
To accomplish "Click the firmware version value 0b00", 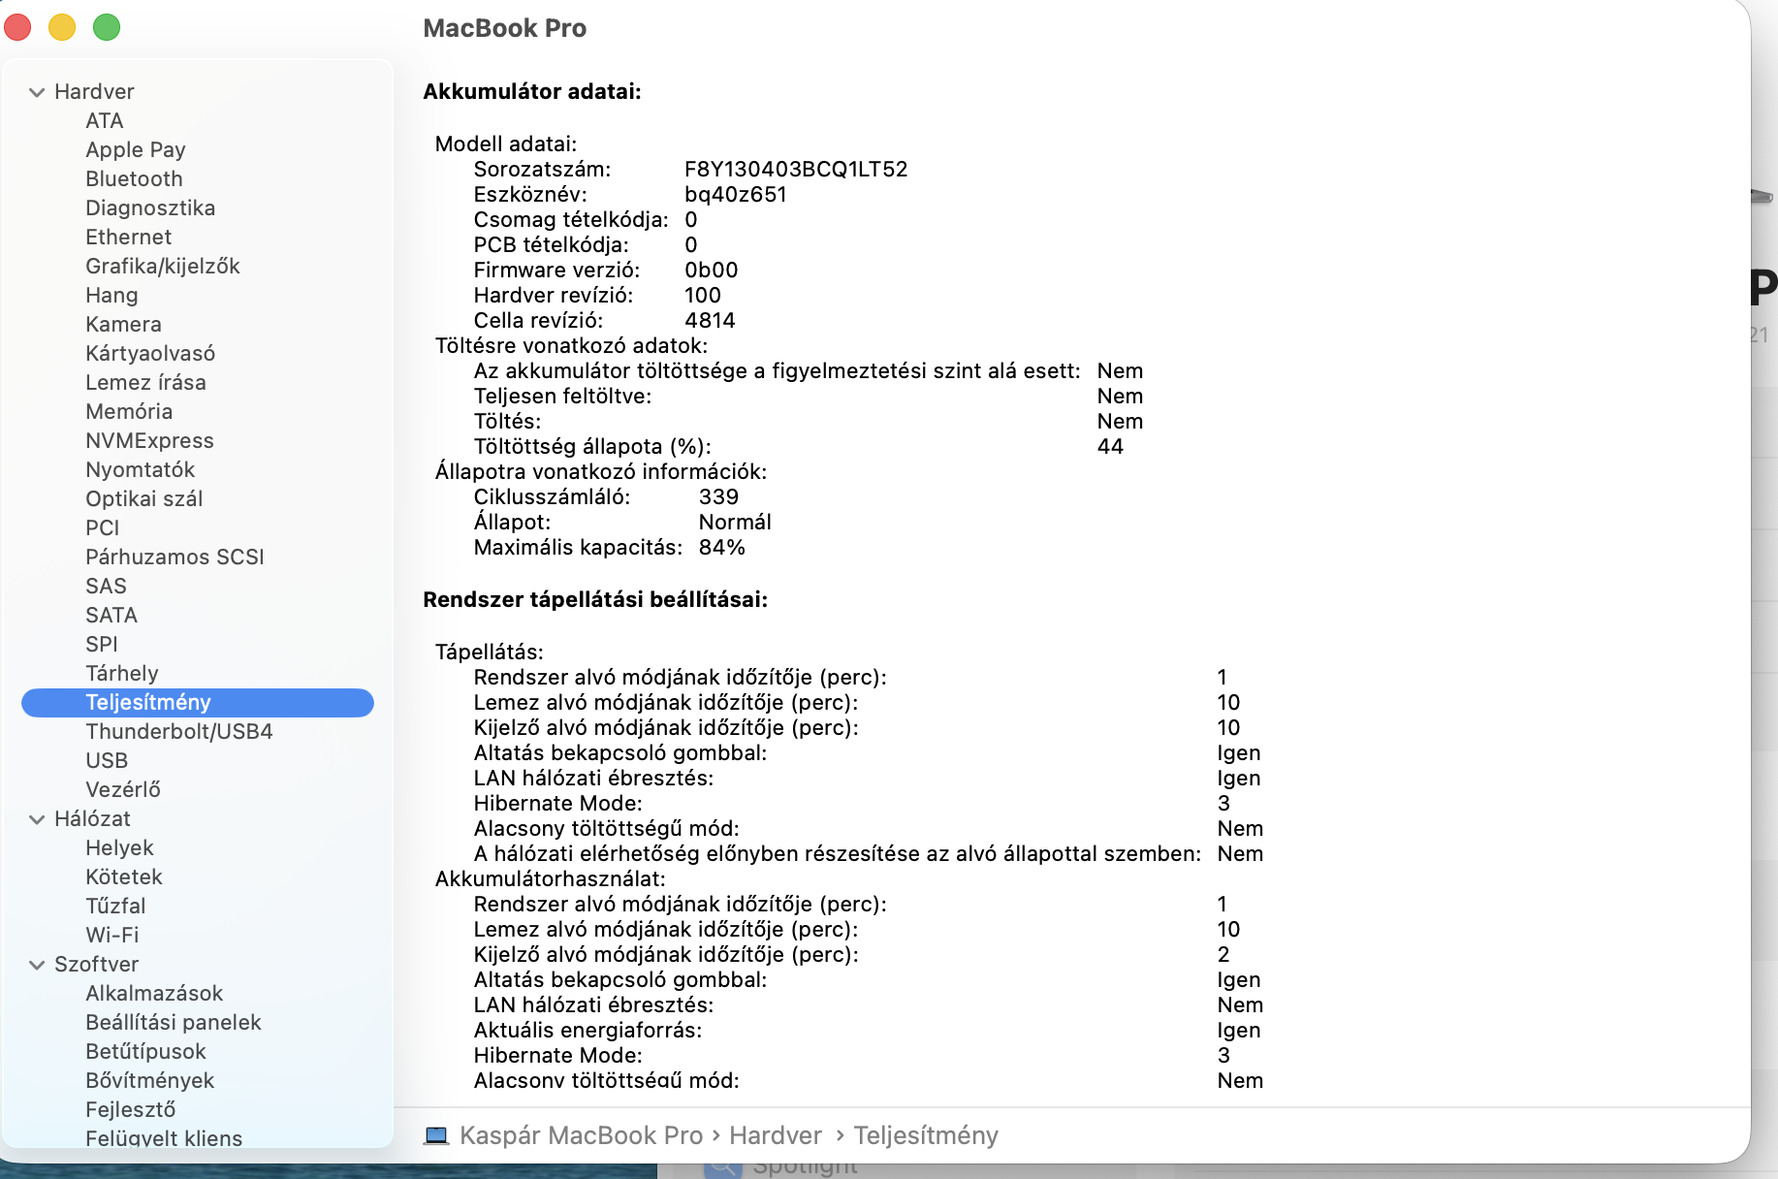I will (x=711, y=270).
